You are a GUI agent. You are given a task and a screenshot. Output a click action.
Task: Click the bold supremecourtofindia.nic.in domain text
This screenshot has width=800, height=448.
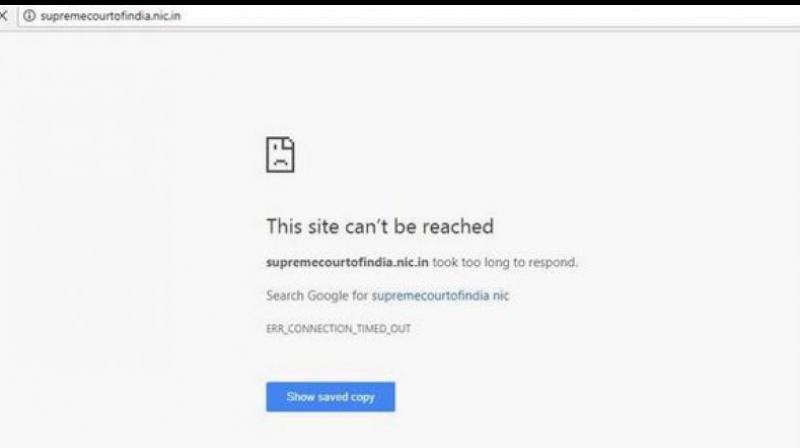pos(347,262)
